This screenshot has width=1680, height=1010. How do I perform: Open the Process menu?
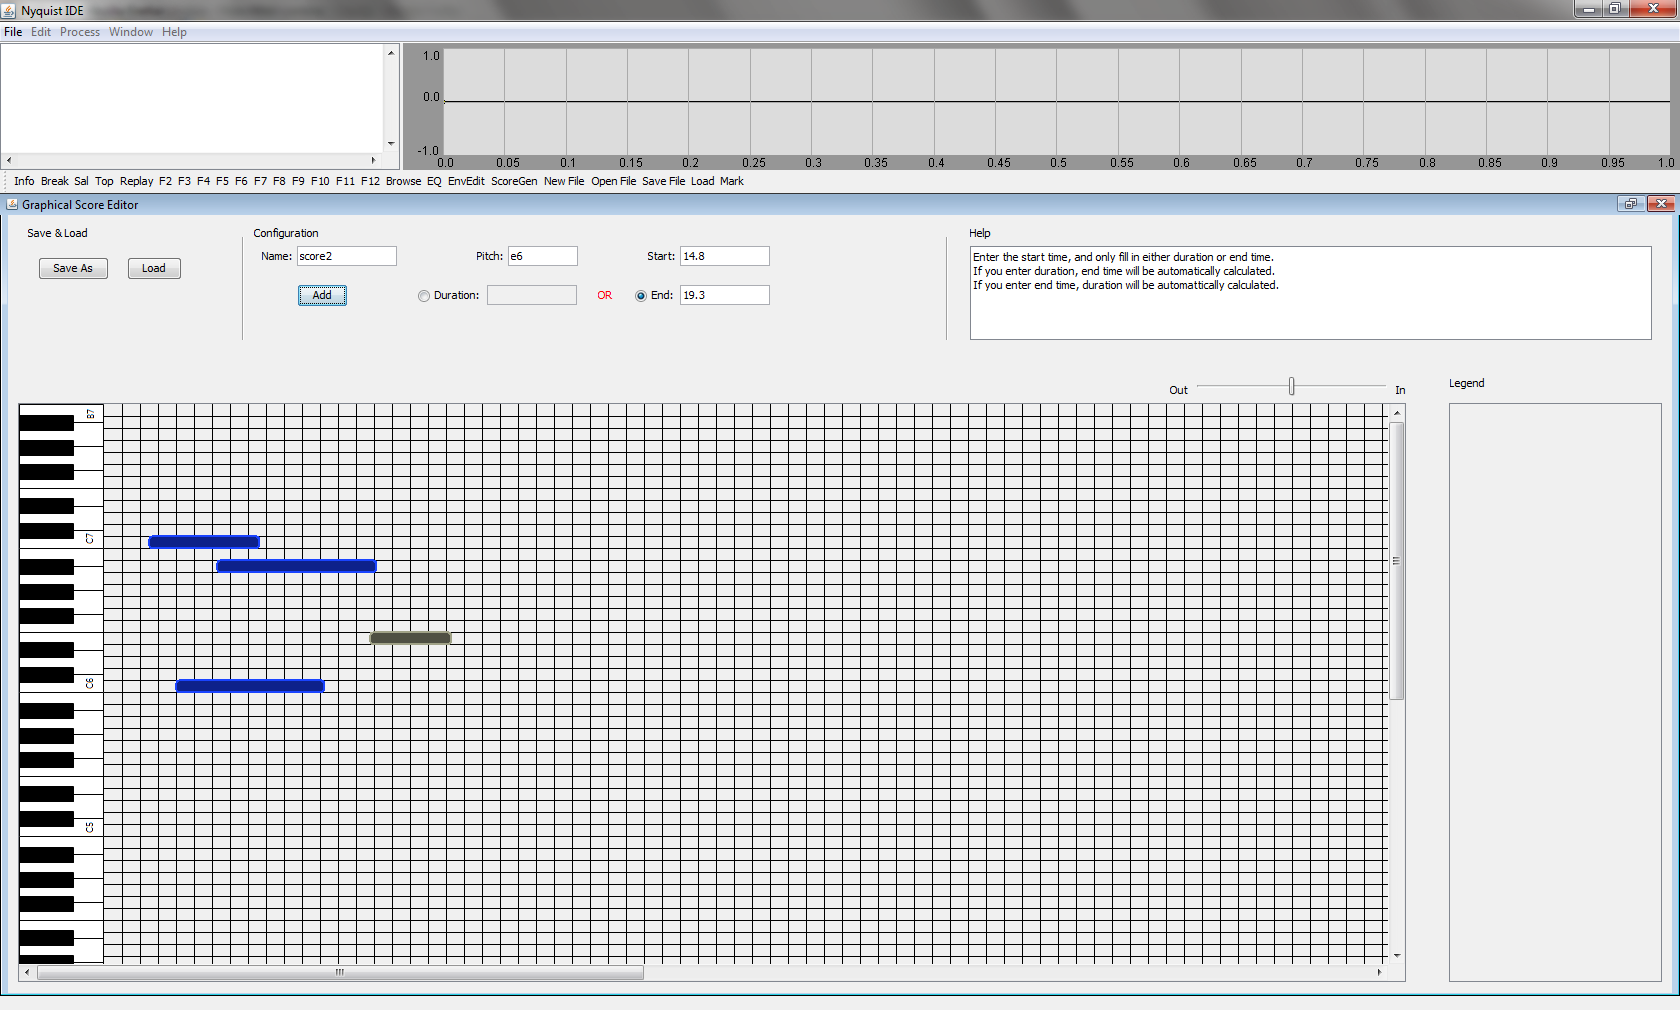[80, 32]
